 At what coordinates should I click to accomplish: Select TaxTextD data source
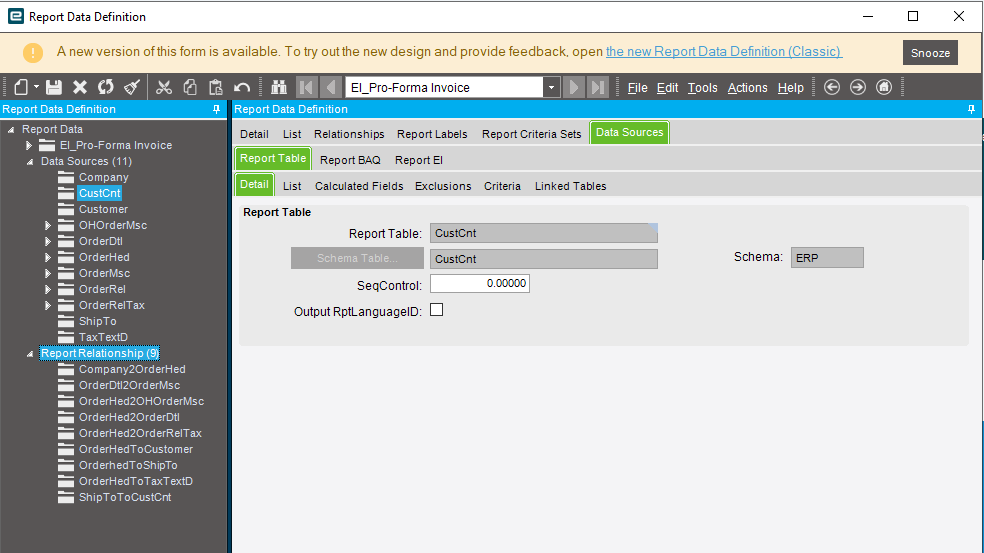tap(103, 337)
